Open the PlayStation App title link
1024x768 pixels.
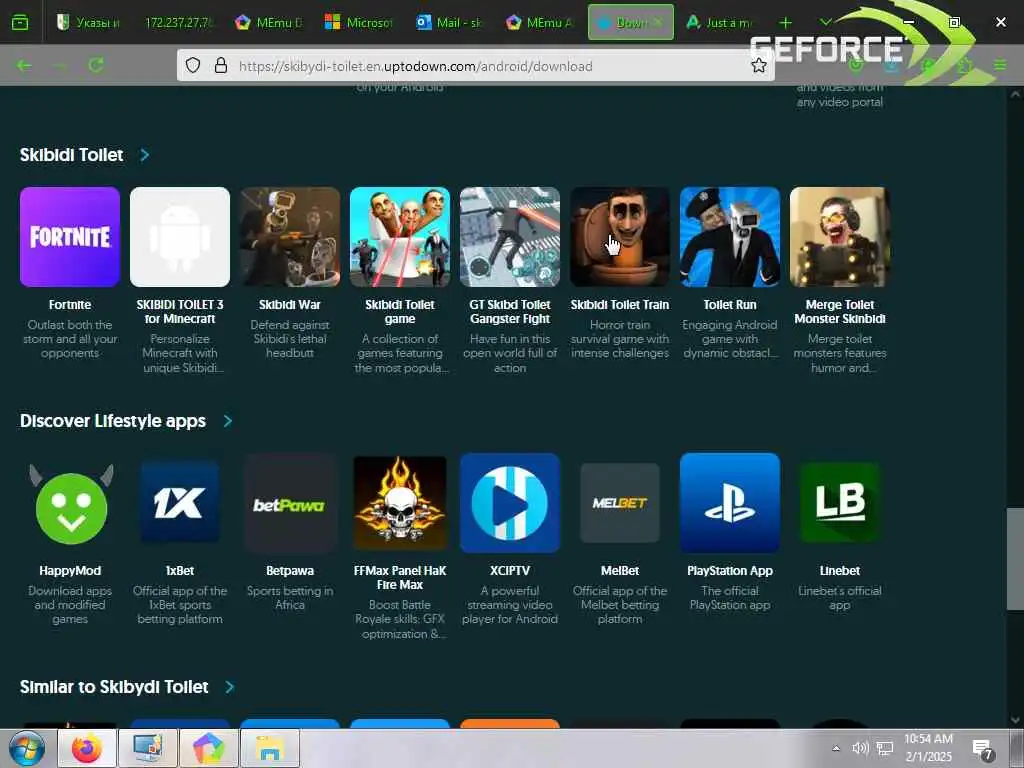click(x=730, y=571)
